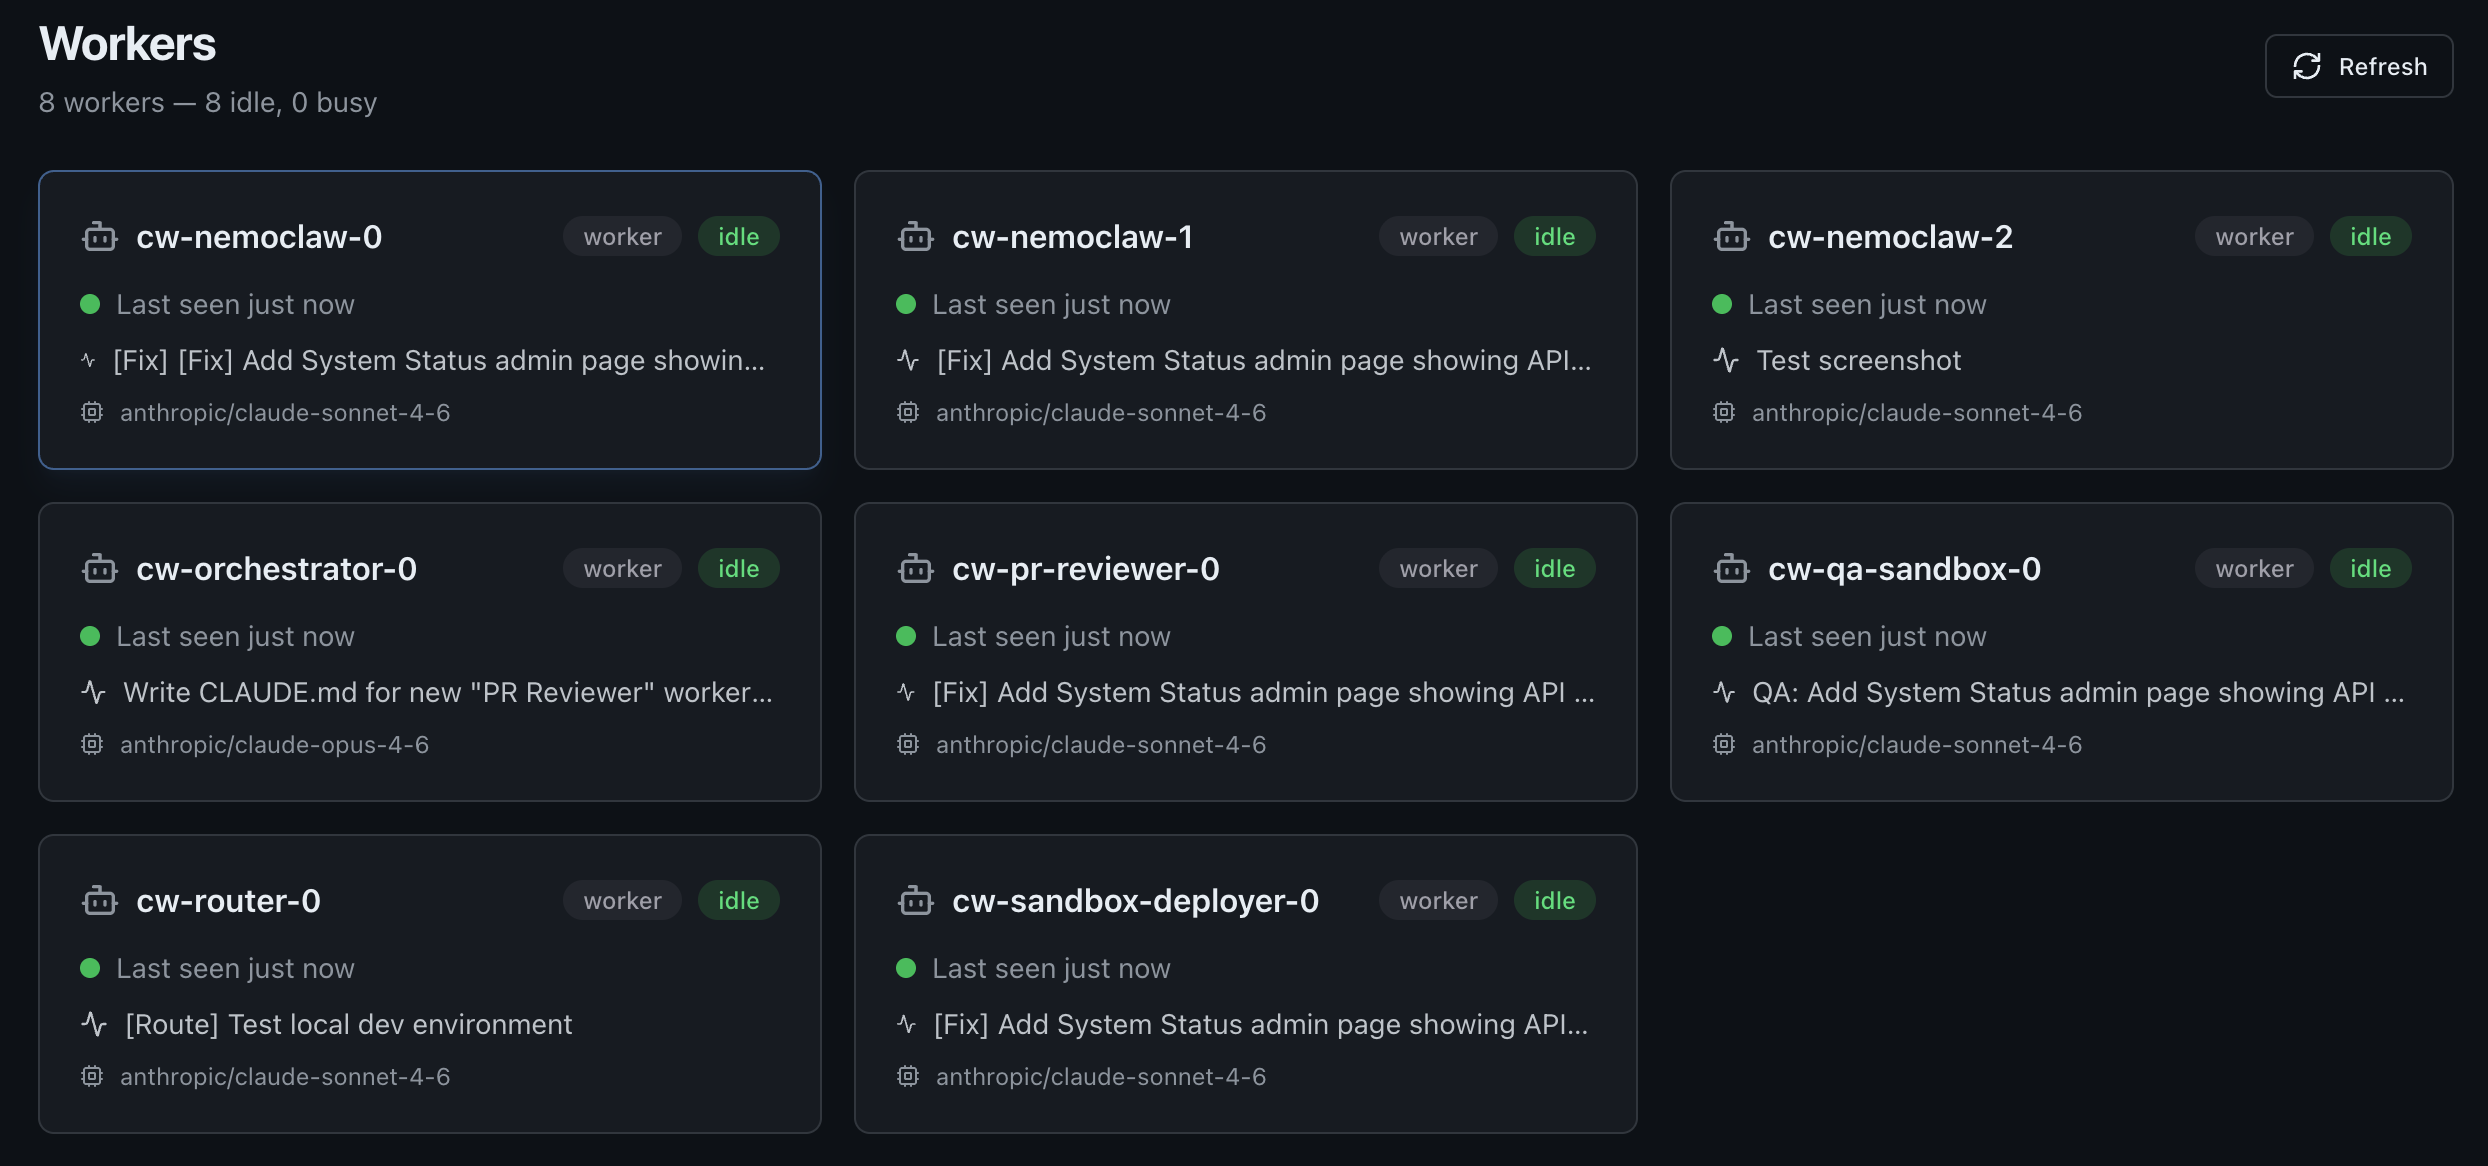The width and height of the screenshot is (2488, 1166).
Task: Click the green status dot on cw-orchestrator-0
Action: click(90, 636)
